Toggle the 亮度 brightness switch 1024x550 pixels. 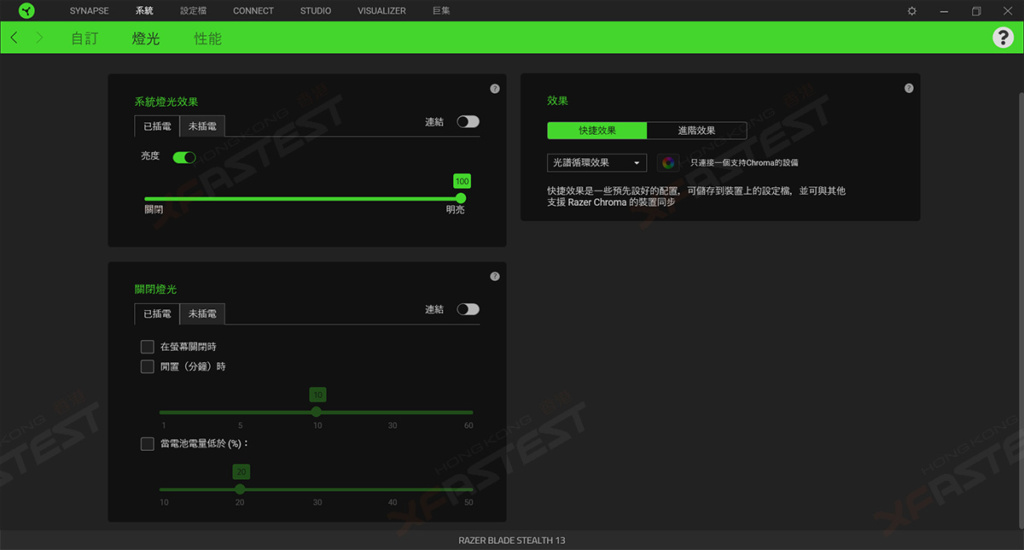pos(184,157)
